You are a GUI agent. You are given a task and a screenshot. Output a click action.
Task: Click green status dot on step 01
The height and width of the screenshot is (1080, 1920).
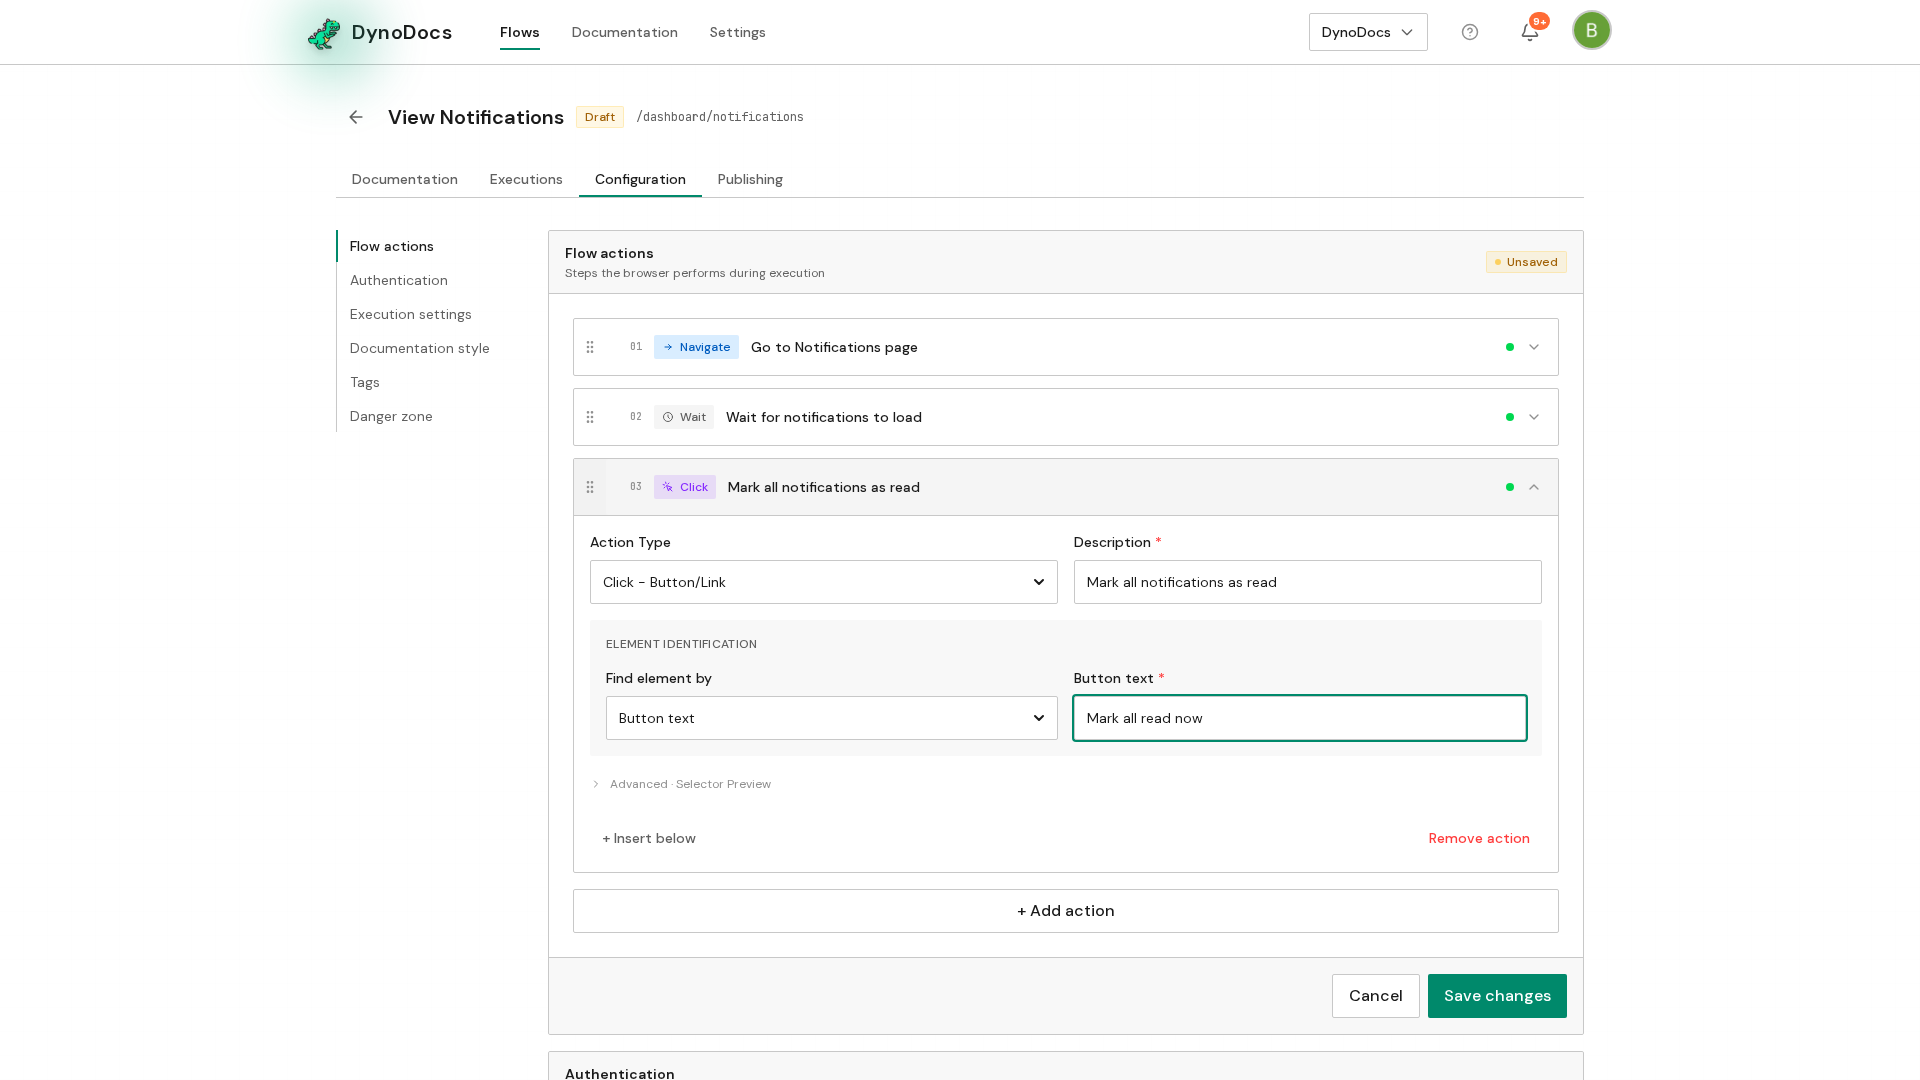point(1510,347)
